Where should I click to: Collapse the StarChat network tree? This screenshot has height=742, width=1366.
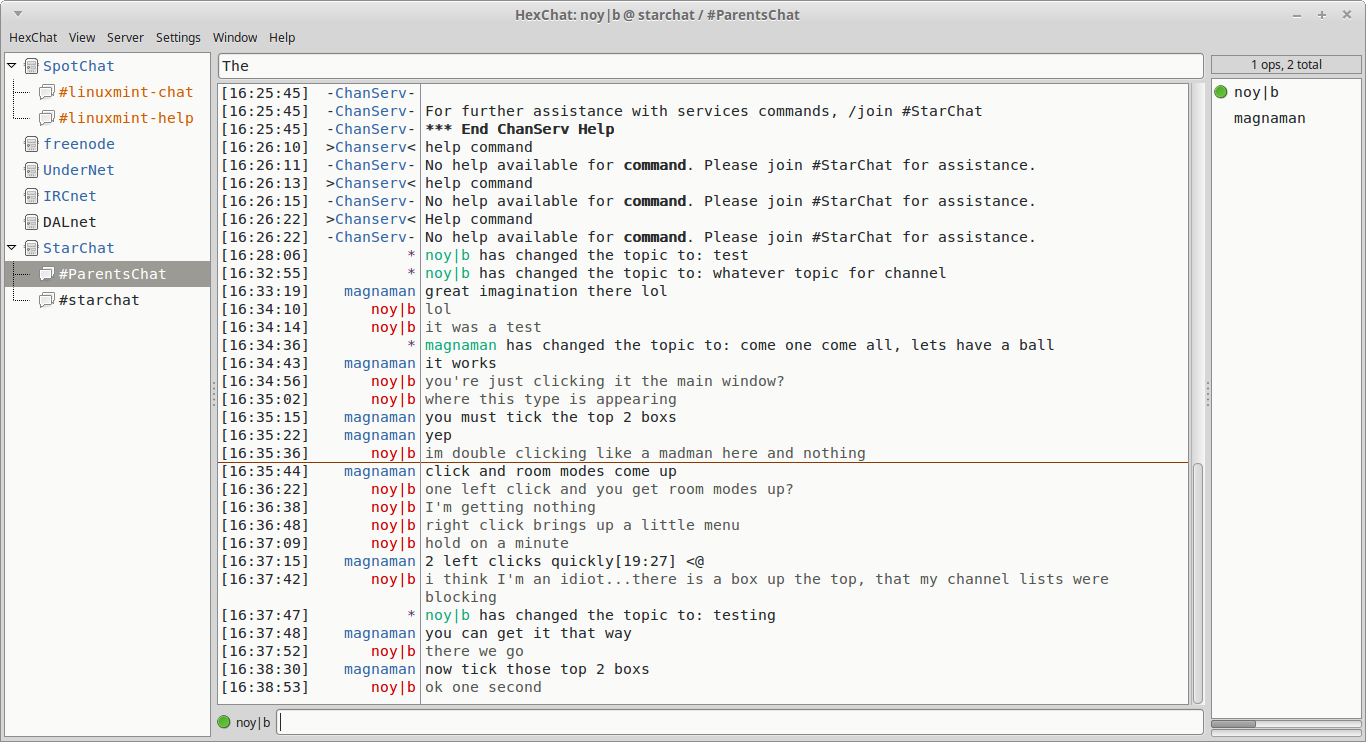tap(12, 248)
